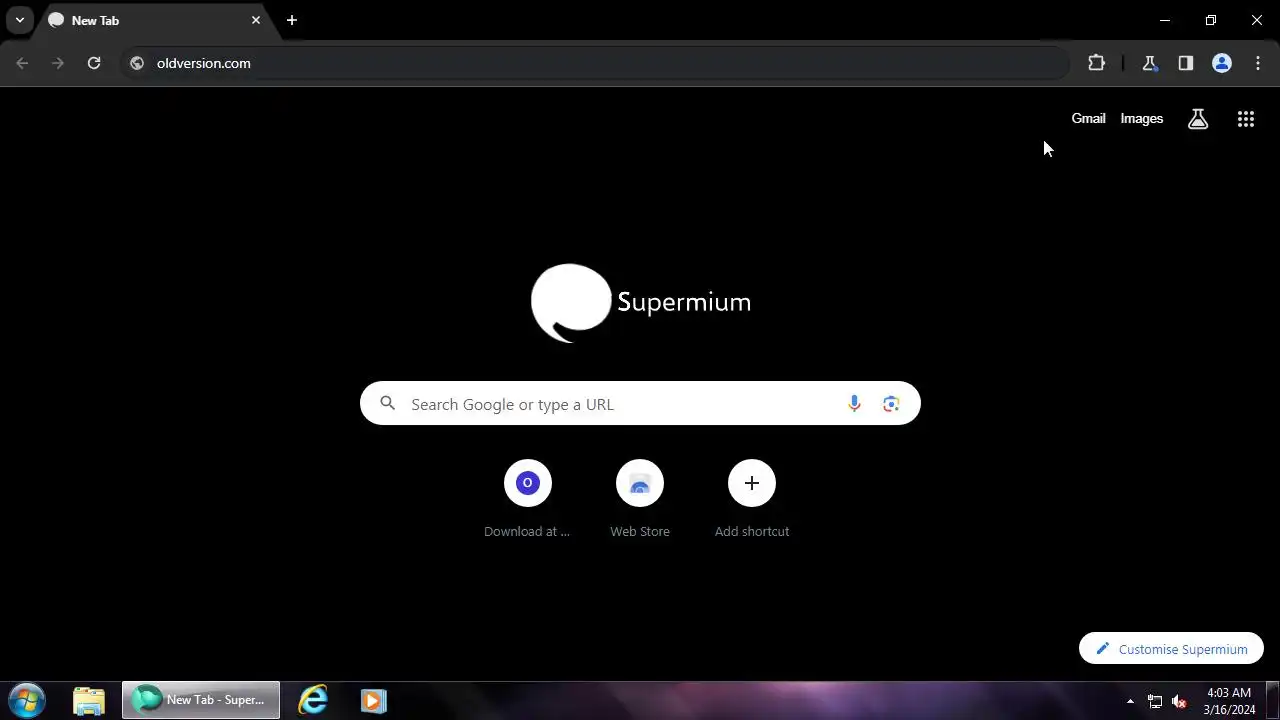Click Show desktop strip

(x=1273, y=701)
